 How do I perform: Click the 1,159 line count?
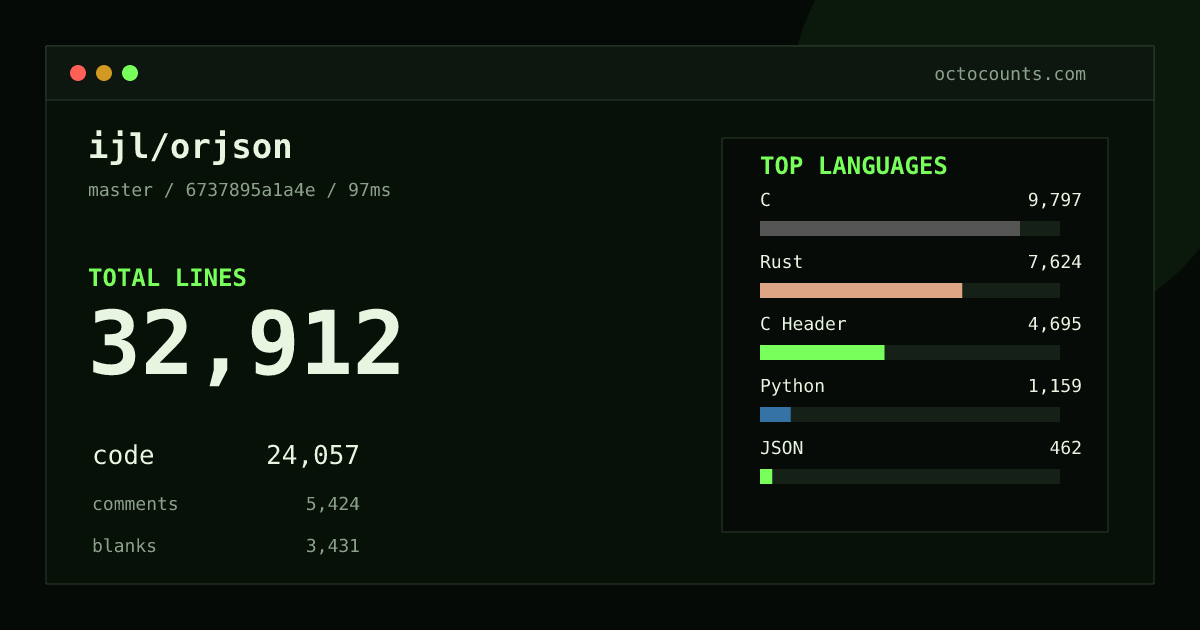pyautogui.click(x=1055, y=386)
